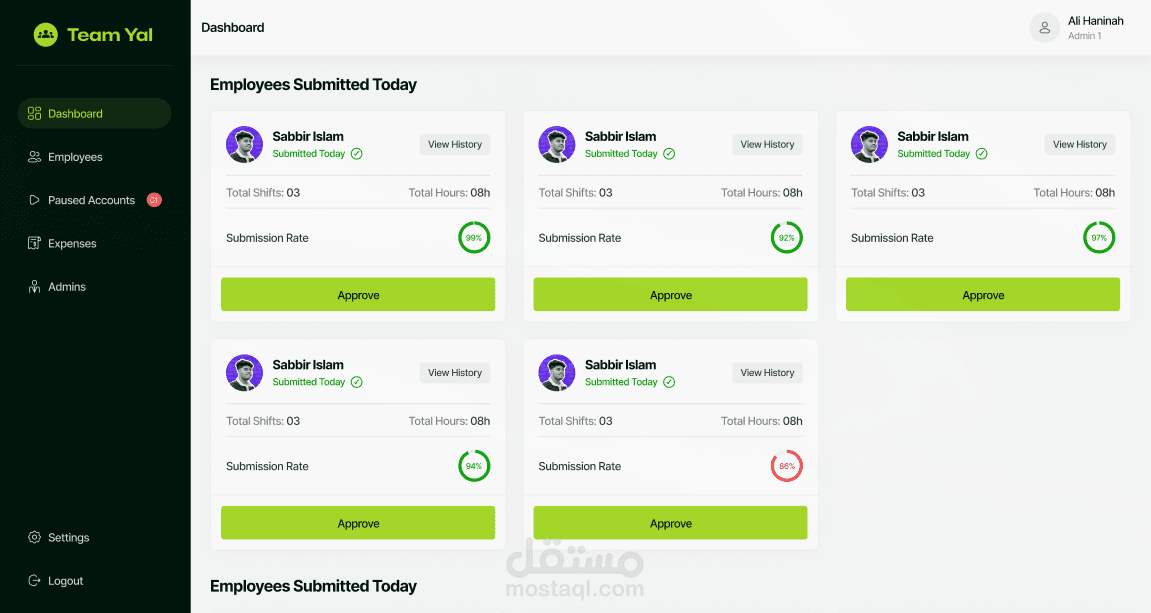Click the red 86% submission rate ring
The height and width of the screenshot is (613, 1151).
(787, 466)
